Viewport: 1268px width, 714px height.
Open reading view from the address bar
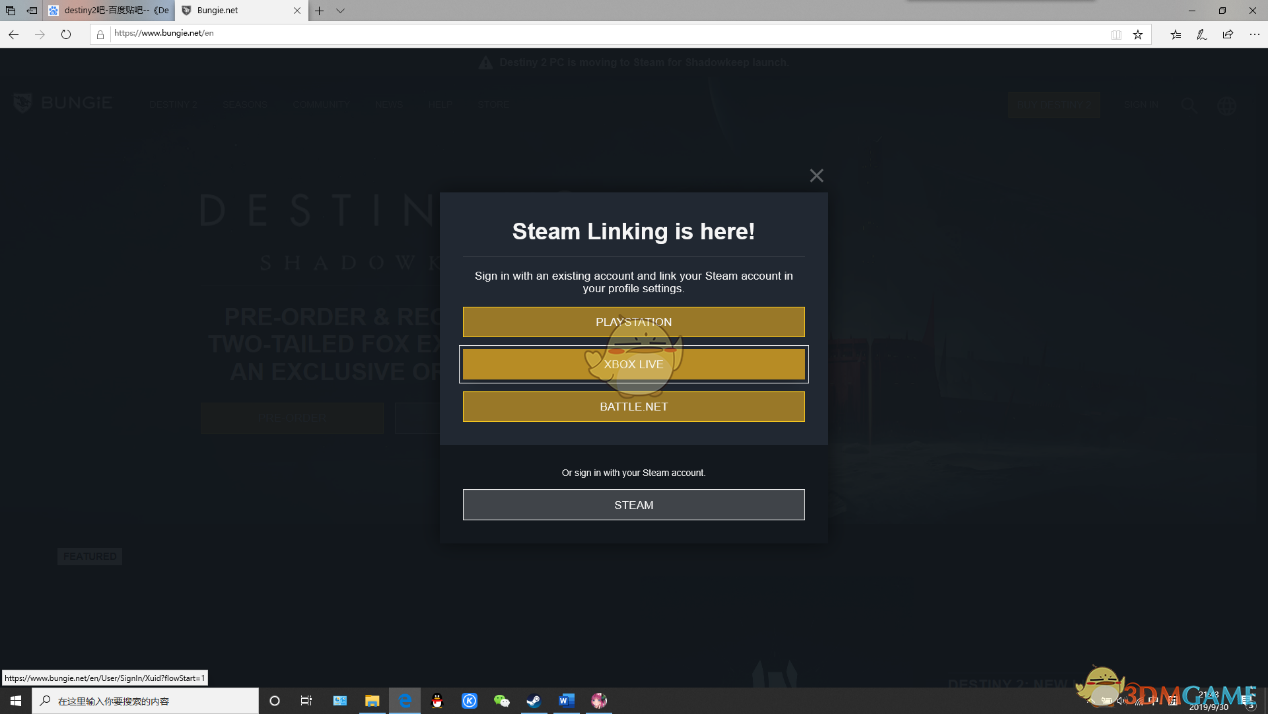pyautogui.click(x=1116, y=34)
